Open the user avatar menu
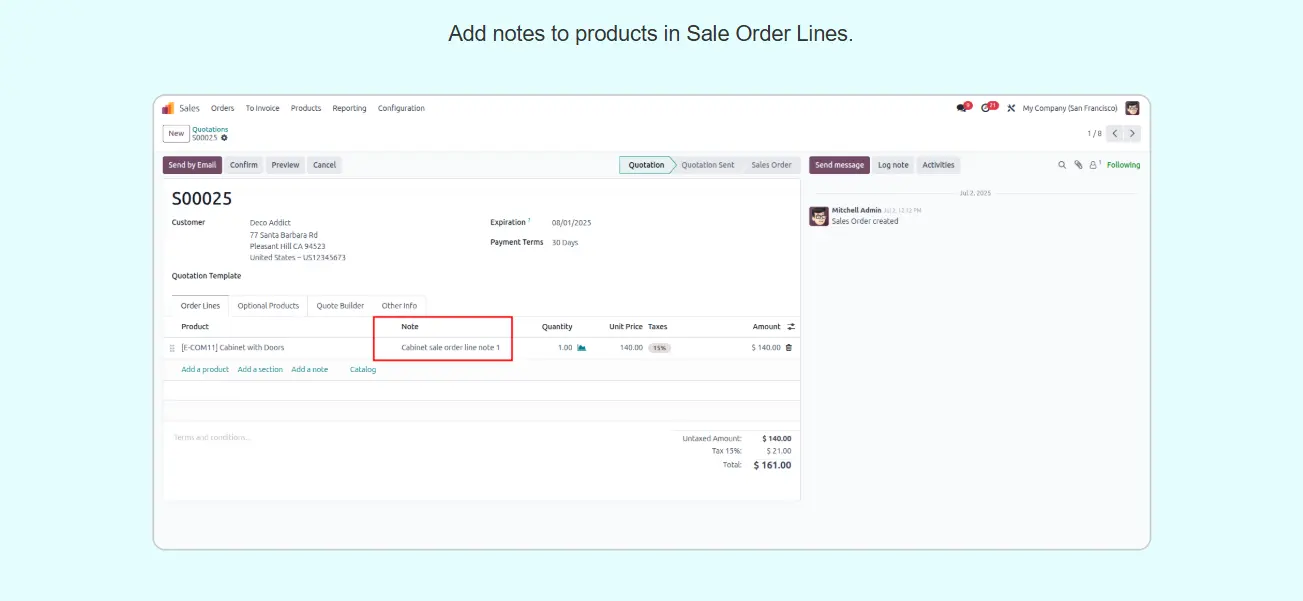1303x601 pixels. (x=1132, y=108)
